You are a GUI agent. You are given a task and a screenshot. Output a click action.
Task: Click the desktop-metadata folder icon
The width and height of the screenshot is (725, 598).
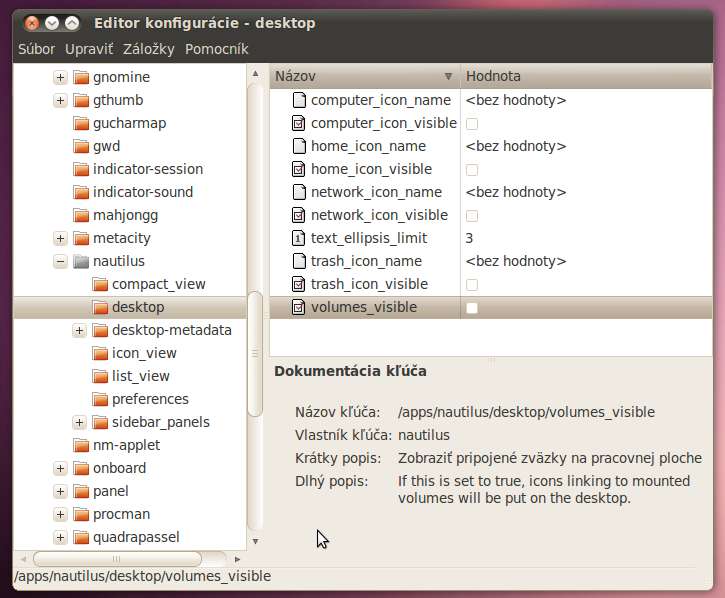click(x=100, y=331)
